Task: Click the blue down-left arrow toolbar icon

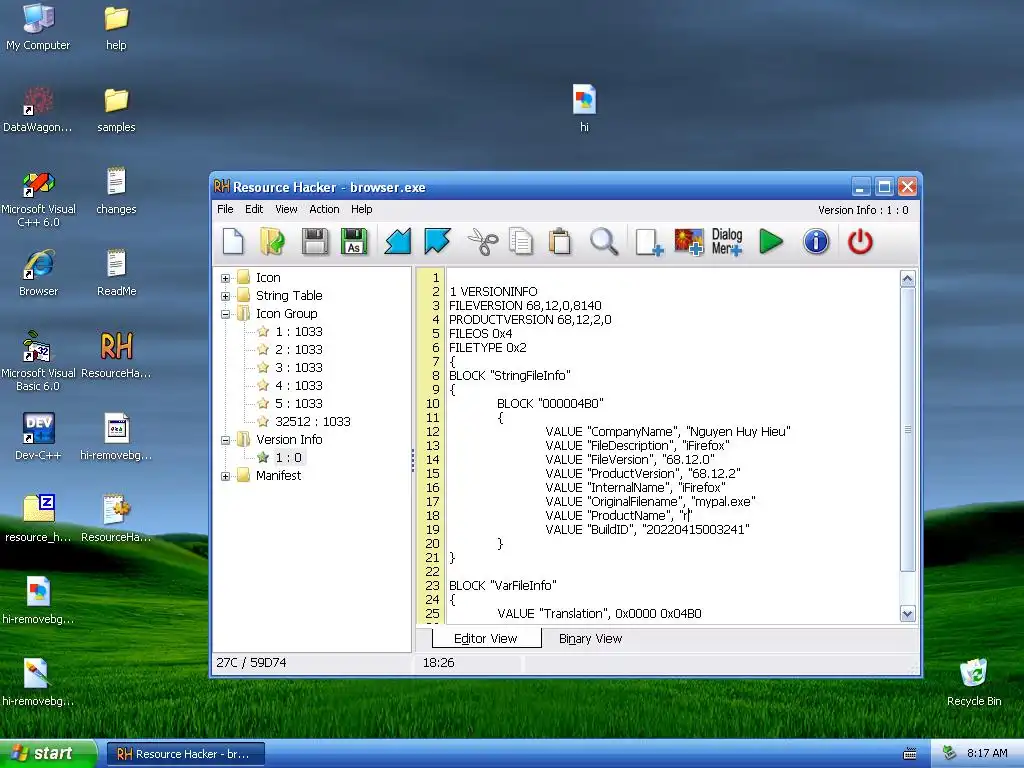Action: (398, 242)
